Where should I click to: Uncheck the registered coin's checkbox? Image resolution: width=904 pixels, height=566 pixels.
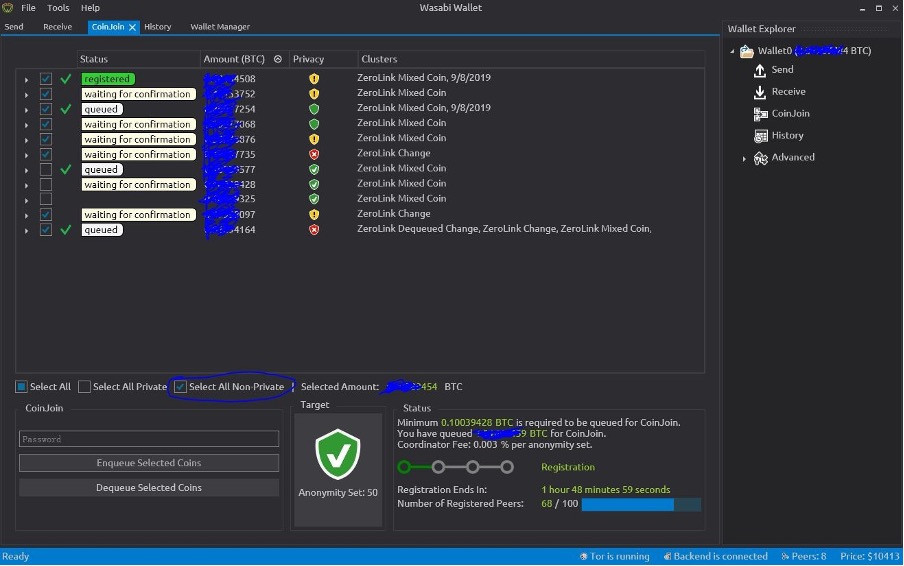pos(46,78)
